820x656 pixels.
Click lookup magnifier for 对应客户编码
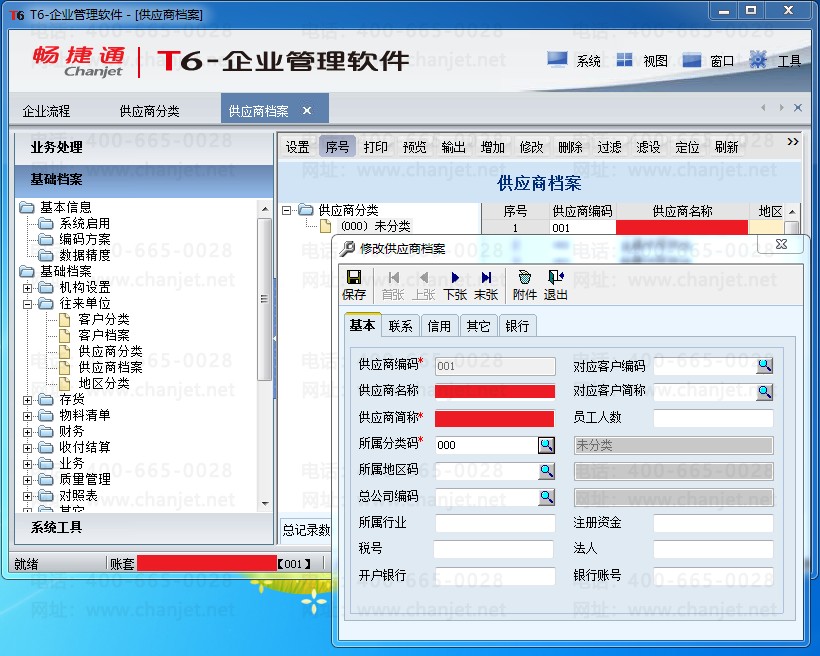tap(765, 365)
